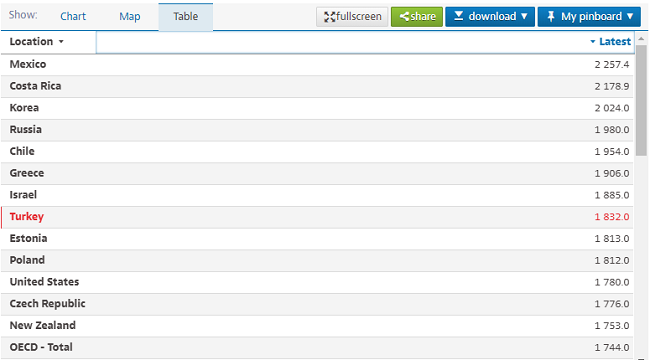Image resolution: width=650 pixels, height=360 pixels.
Task: Open the My pinboard dropdown
Action: pos(589,17)
